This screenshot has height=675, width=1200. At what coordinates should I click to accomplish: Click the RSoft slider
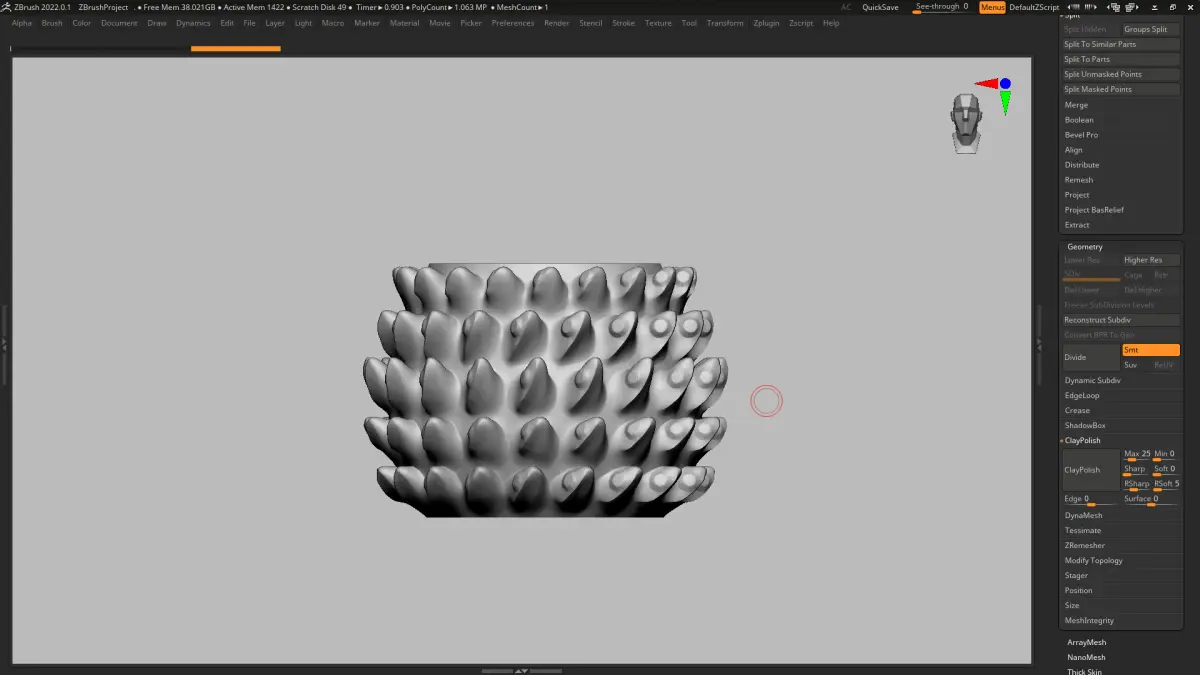tap(1166, 485)
